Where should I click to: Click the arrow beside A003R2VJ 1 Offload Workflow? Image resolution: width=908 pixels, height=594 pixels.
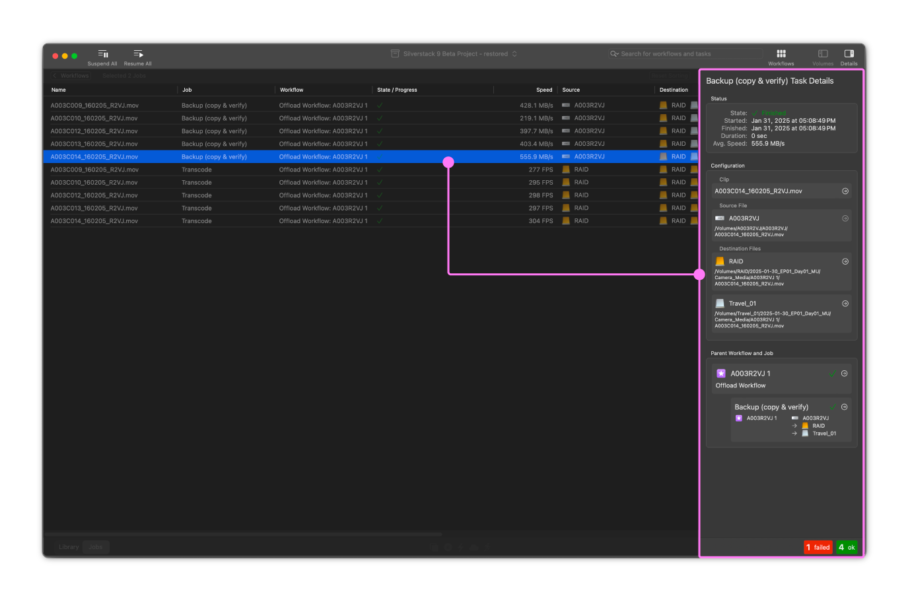845,373
